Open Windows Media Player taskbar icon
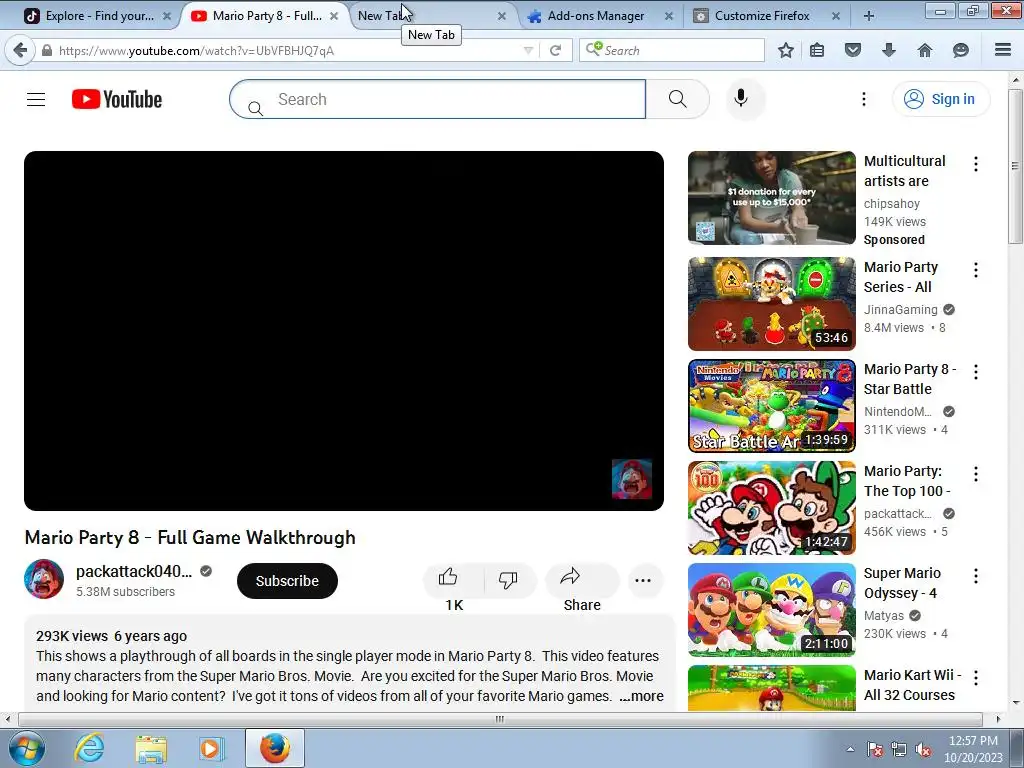Image resolution: width=1024 pixels, height=768 pixels. coord(211,748)
